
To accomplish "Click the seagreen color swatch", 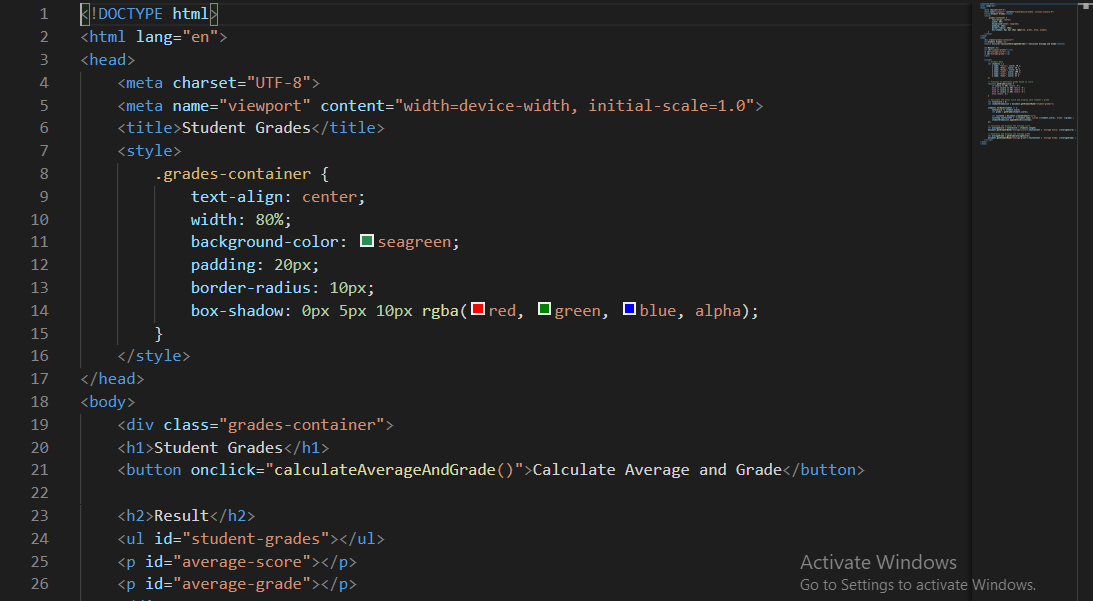I will coord(367,241).
